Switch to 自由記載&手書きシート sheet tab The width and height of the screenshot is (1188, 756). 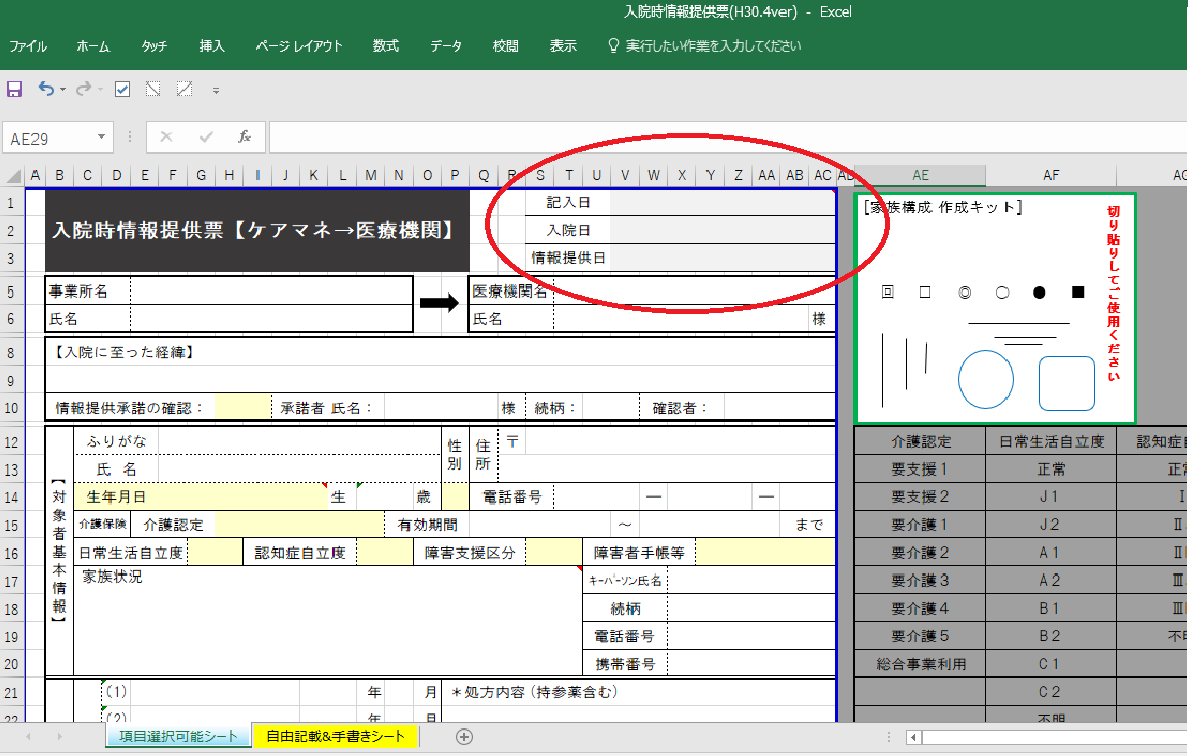point(335,737)
